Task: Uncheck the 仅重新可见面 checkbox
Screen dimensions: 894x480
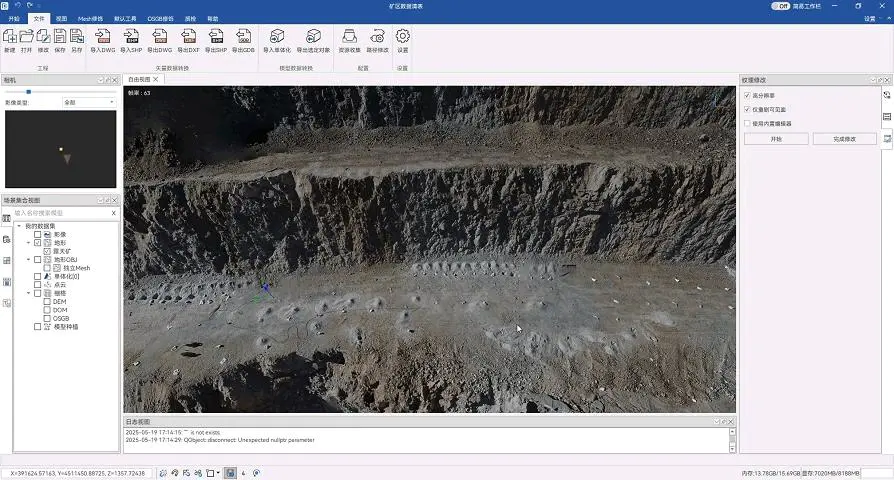Action: [x=747, y=109]
